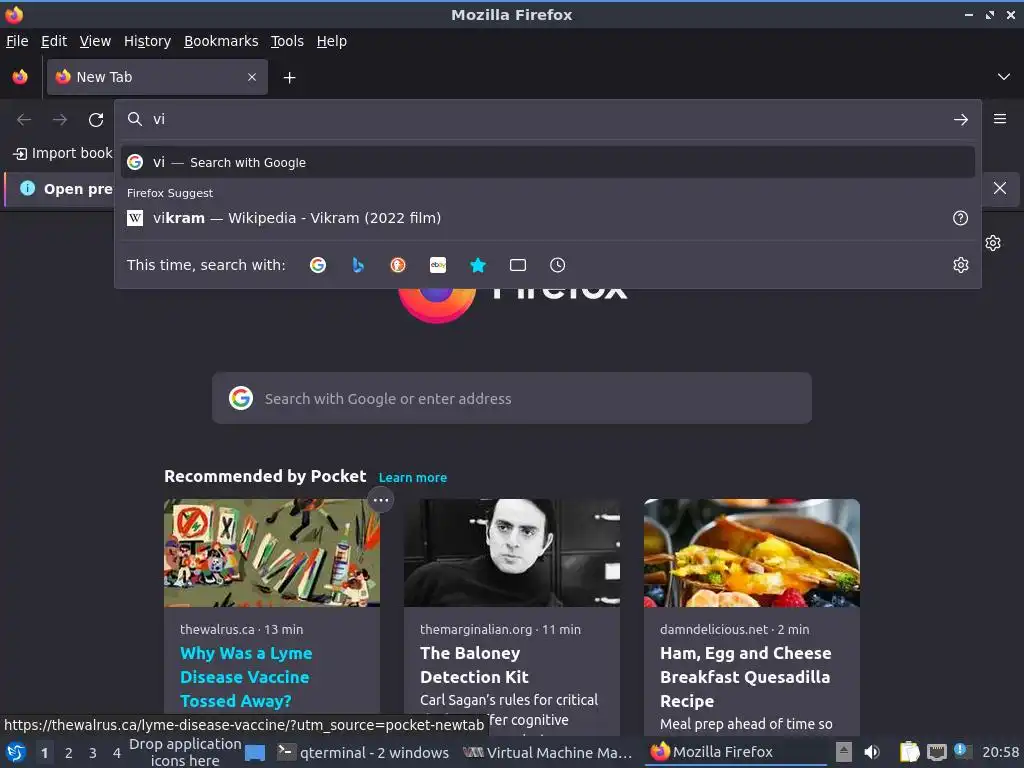The width and height of the screenshot is (1024, 768).
Task: Open a new tab with the plus button
Action: (289, 78)
